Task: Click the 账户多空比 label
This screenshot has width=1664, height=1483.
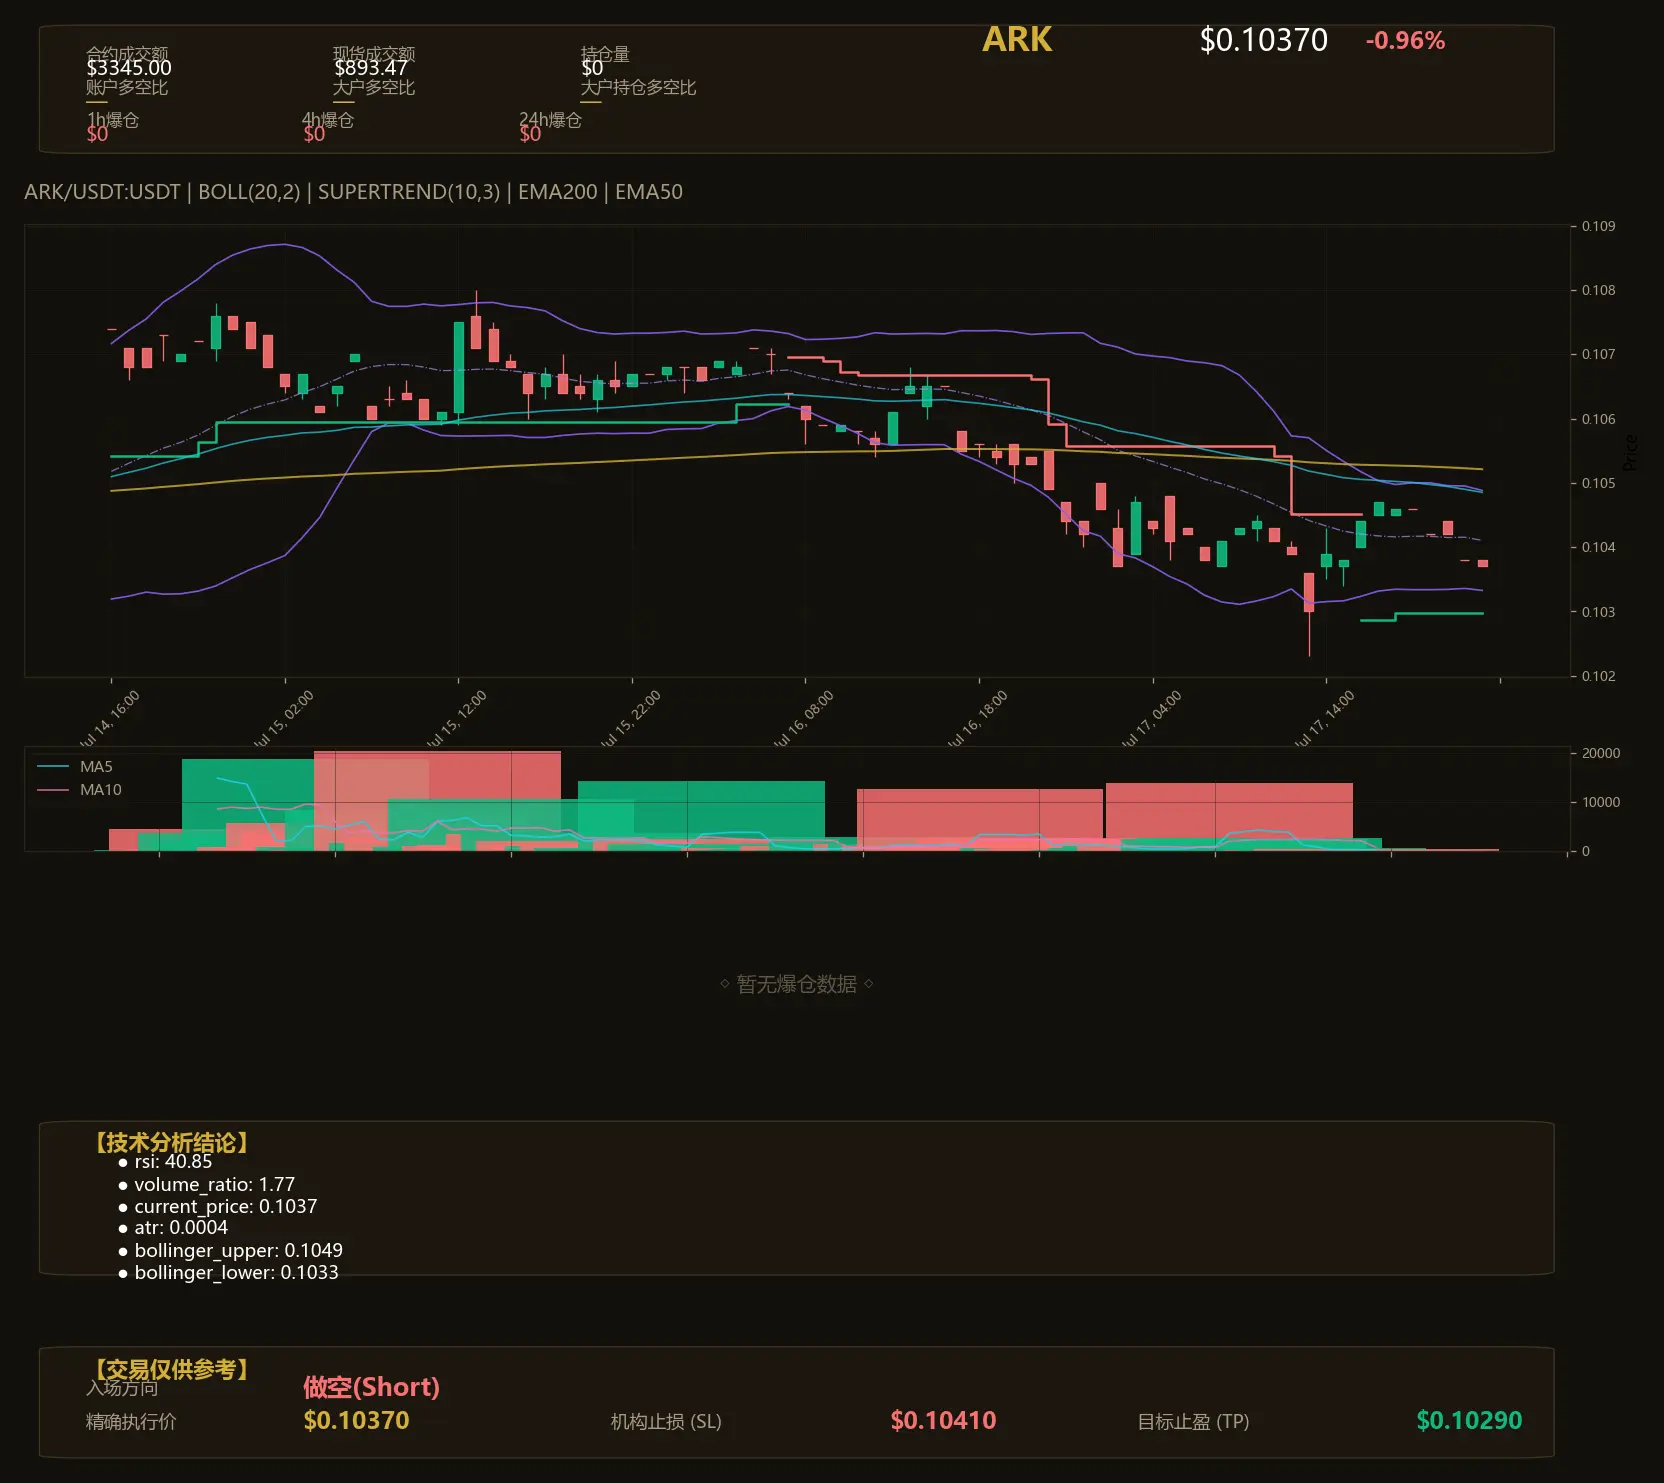Action: point(127,87)
